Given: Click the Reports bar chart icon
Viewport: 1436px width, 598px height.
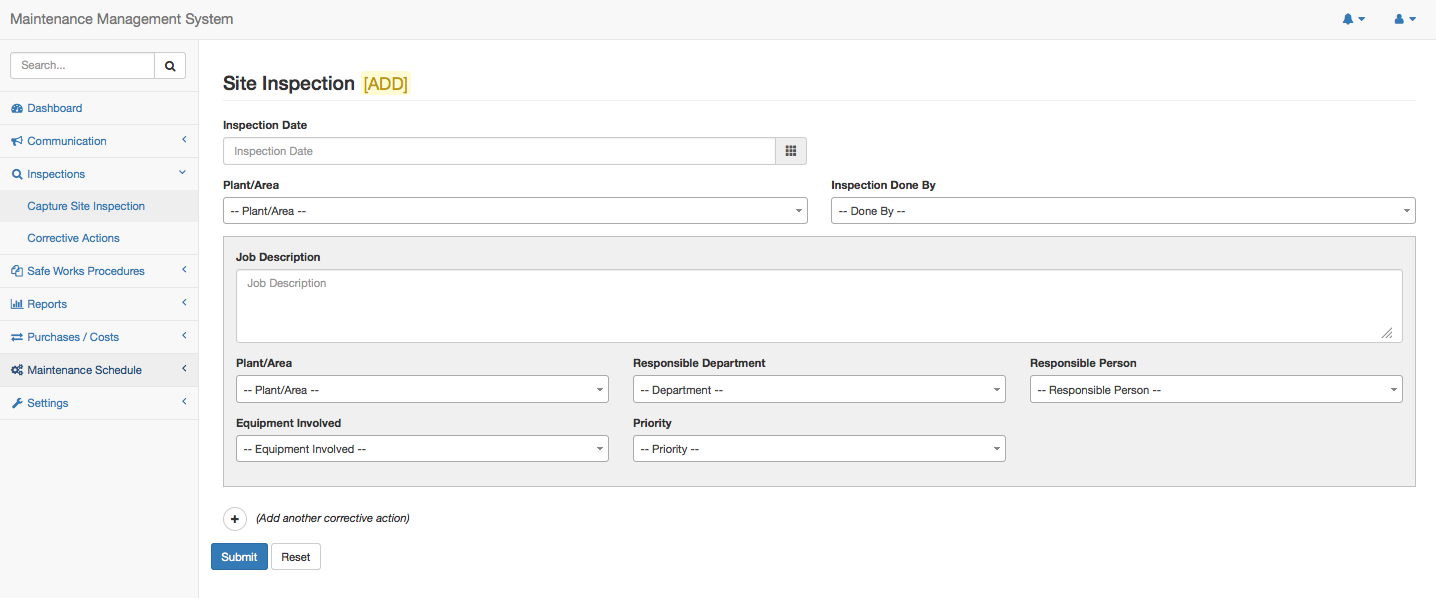Looking at the screenshot, I should tap(17, 304).
